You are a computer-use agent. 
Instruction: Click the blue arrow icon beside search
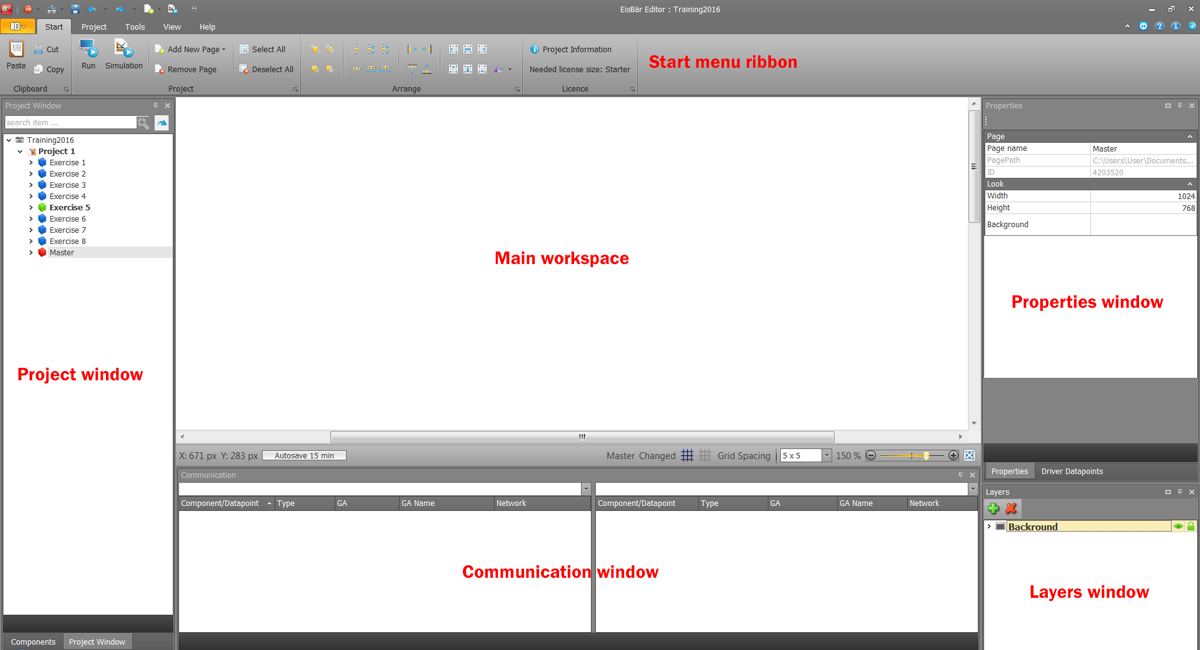click(x=161, y=123)
